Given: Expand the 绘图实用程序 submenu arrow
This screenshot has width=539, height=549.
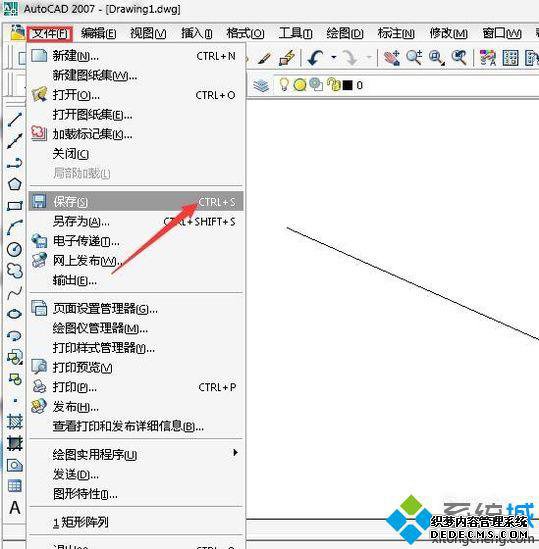Looking at the screenshot, I should (x=235, y=453).
